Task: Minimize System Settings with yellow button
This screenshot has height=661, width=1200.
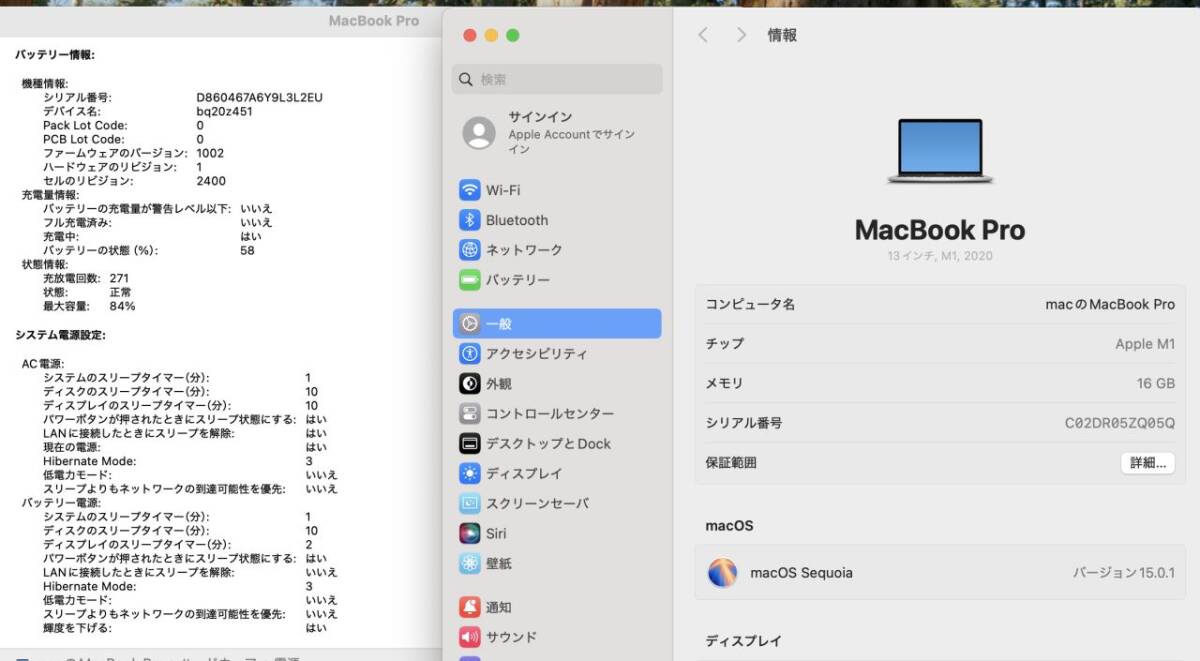Action: tap(491, 35)
